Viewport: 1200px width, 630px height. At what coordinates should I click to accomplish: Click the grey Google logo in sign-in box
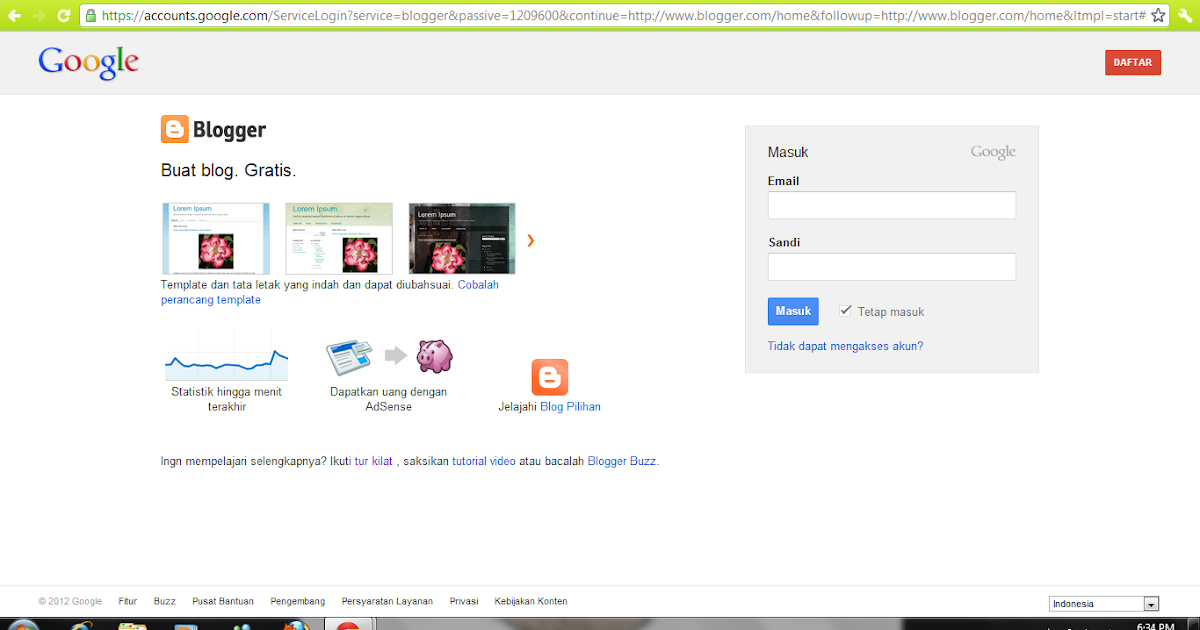point(993,152)
